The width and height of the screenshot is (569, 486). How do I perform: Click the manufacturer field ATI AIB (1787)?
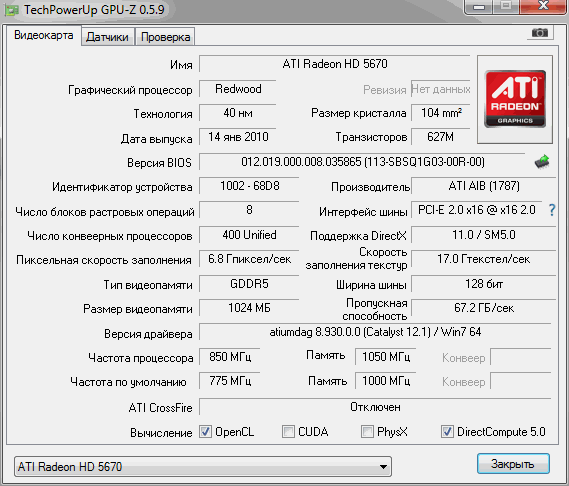click(484, 186)
